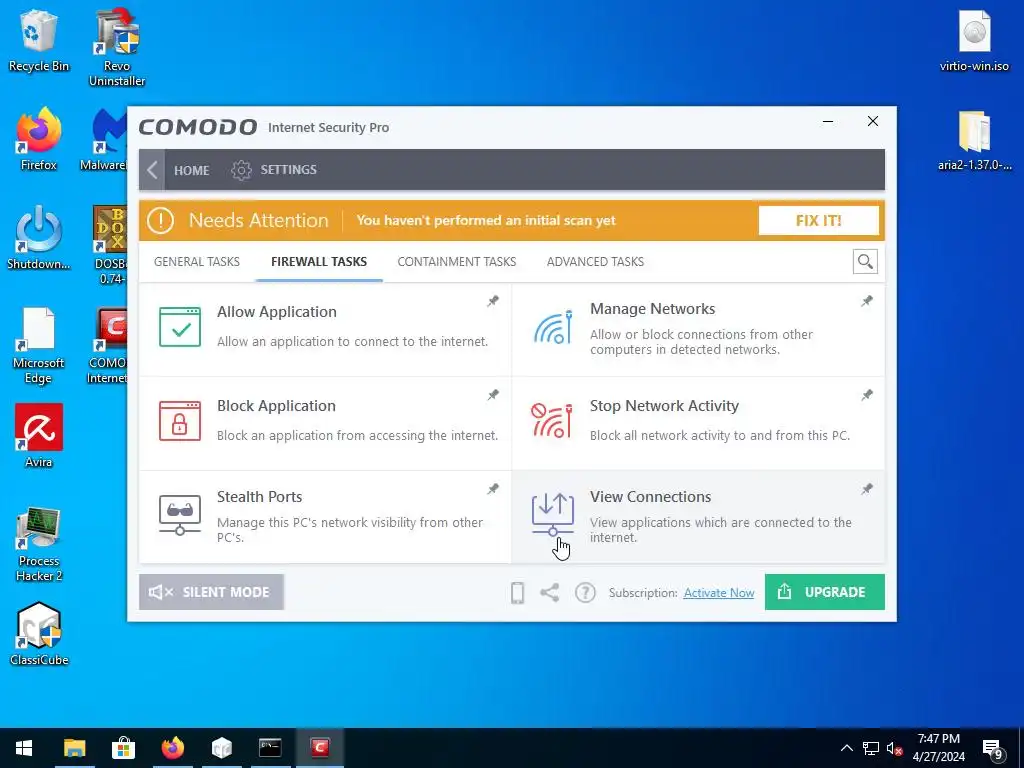Screen dimensions: 1024x768
Task: Pin the Stop Network Activity task
Action: (867, 395)
